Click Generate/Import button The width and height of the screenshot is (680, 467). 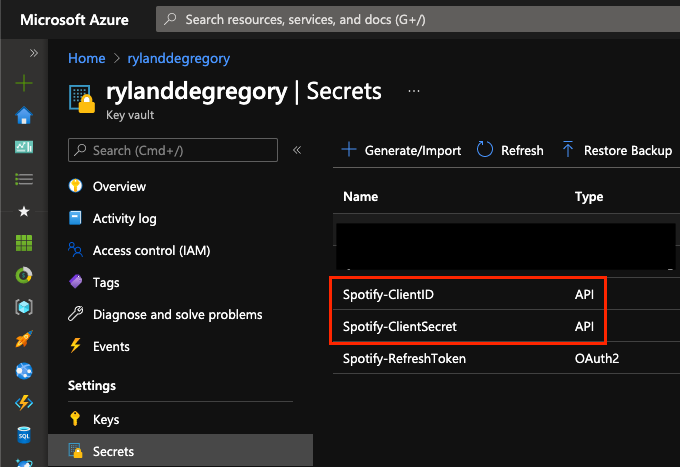pos(401,150)
